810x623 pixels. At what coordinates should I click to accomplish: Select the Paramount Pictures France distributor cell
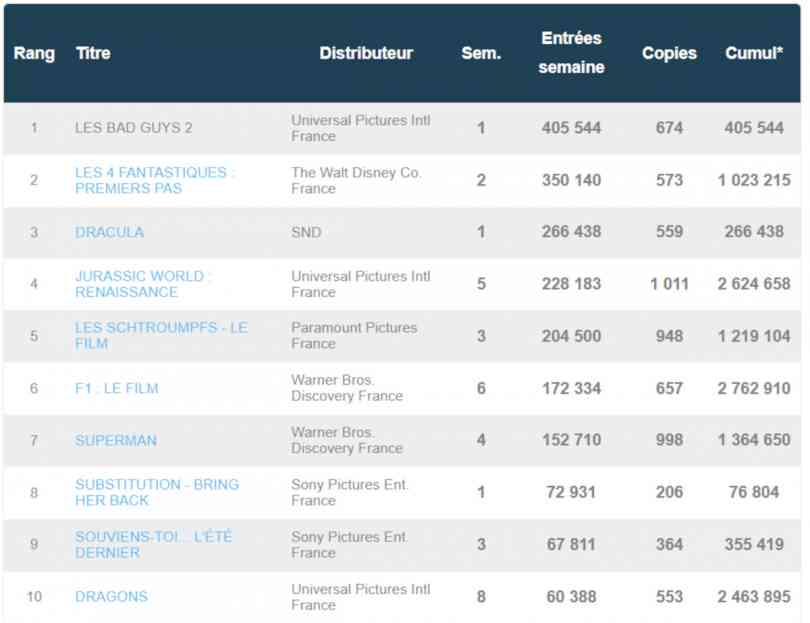[354, 336]
